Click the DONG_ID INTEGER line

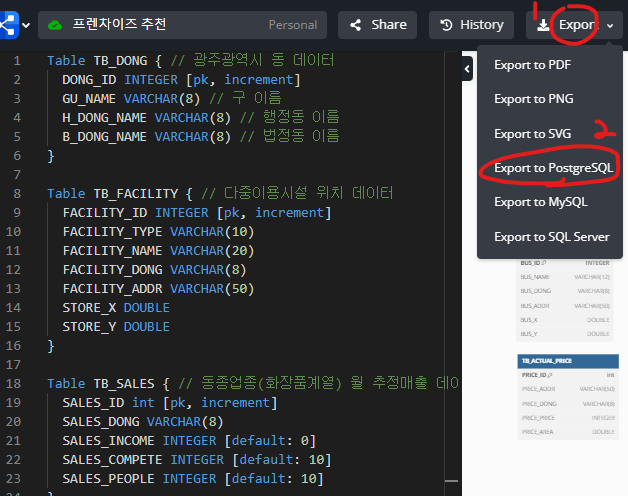coord(181,80)
